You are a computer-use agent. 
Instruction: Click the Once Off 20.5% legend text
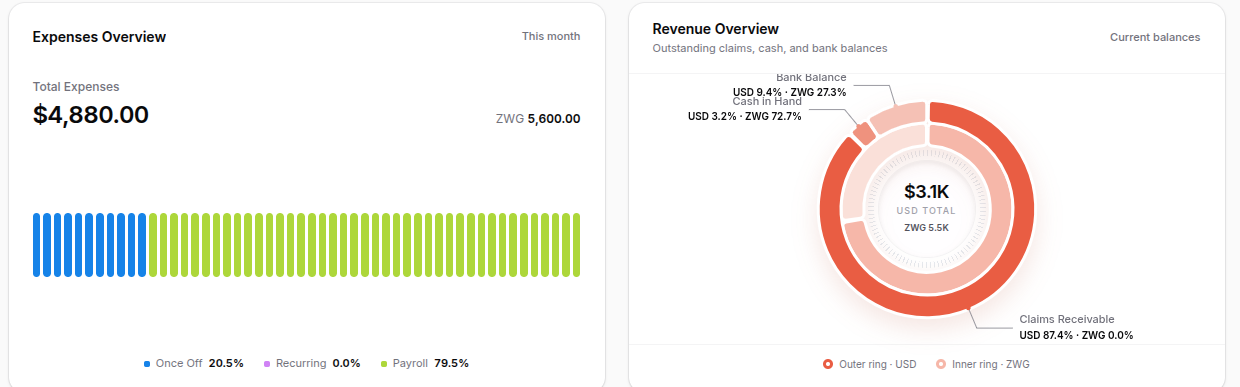point(200,363)
